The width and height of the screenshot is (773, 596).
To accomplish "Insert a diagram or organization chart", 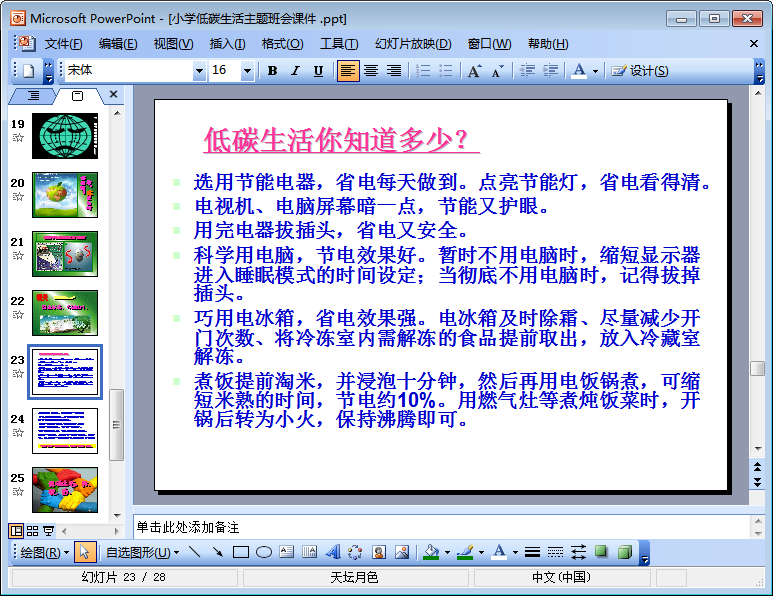I will click(355, 552).
